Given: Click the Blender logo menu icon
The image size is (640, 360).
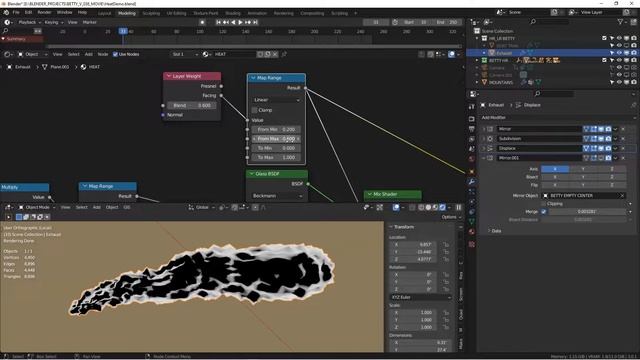Looking at the screenshot, I should (x=6, y=13).
